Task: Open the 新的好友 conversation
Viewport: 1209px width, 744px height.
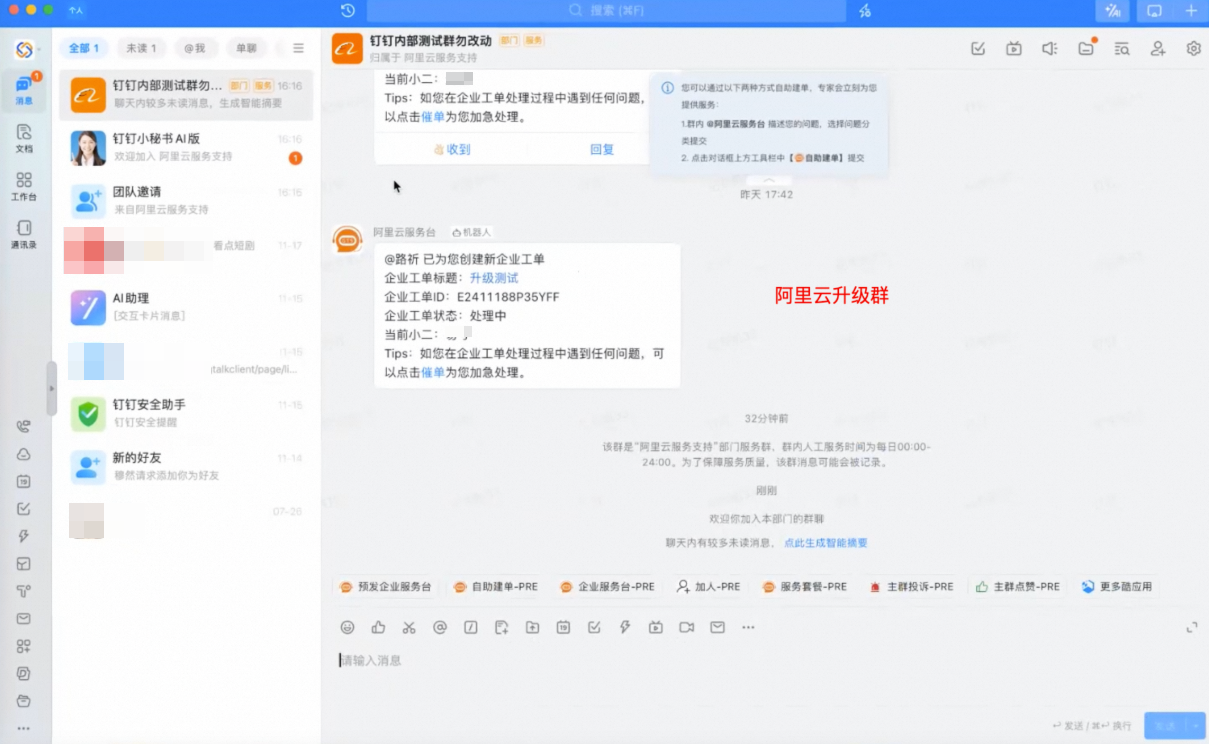Action: [186, 466]
